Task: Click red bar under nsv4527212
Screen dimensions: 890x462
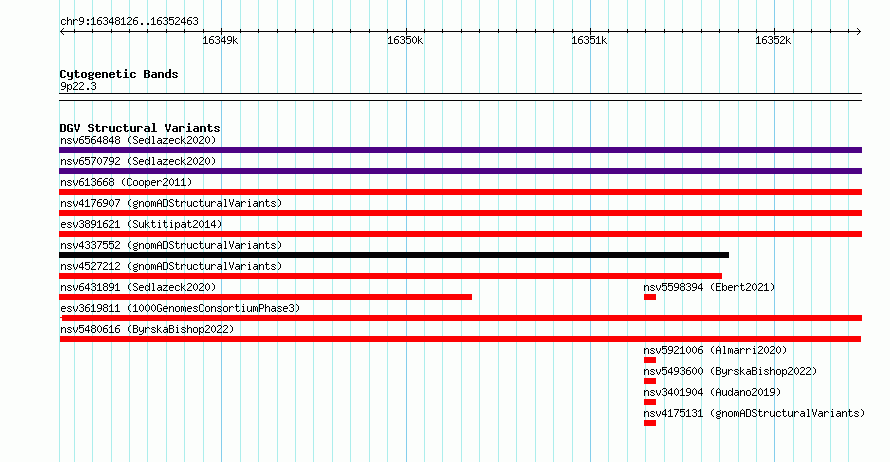Action: click(391, 276)
